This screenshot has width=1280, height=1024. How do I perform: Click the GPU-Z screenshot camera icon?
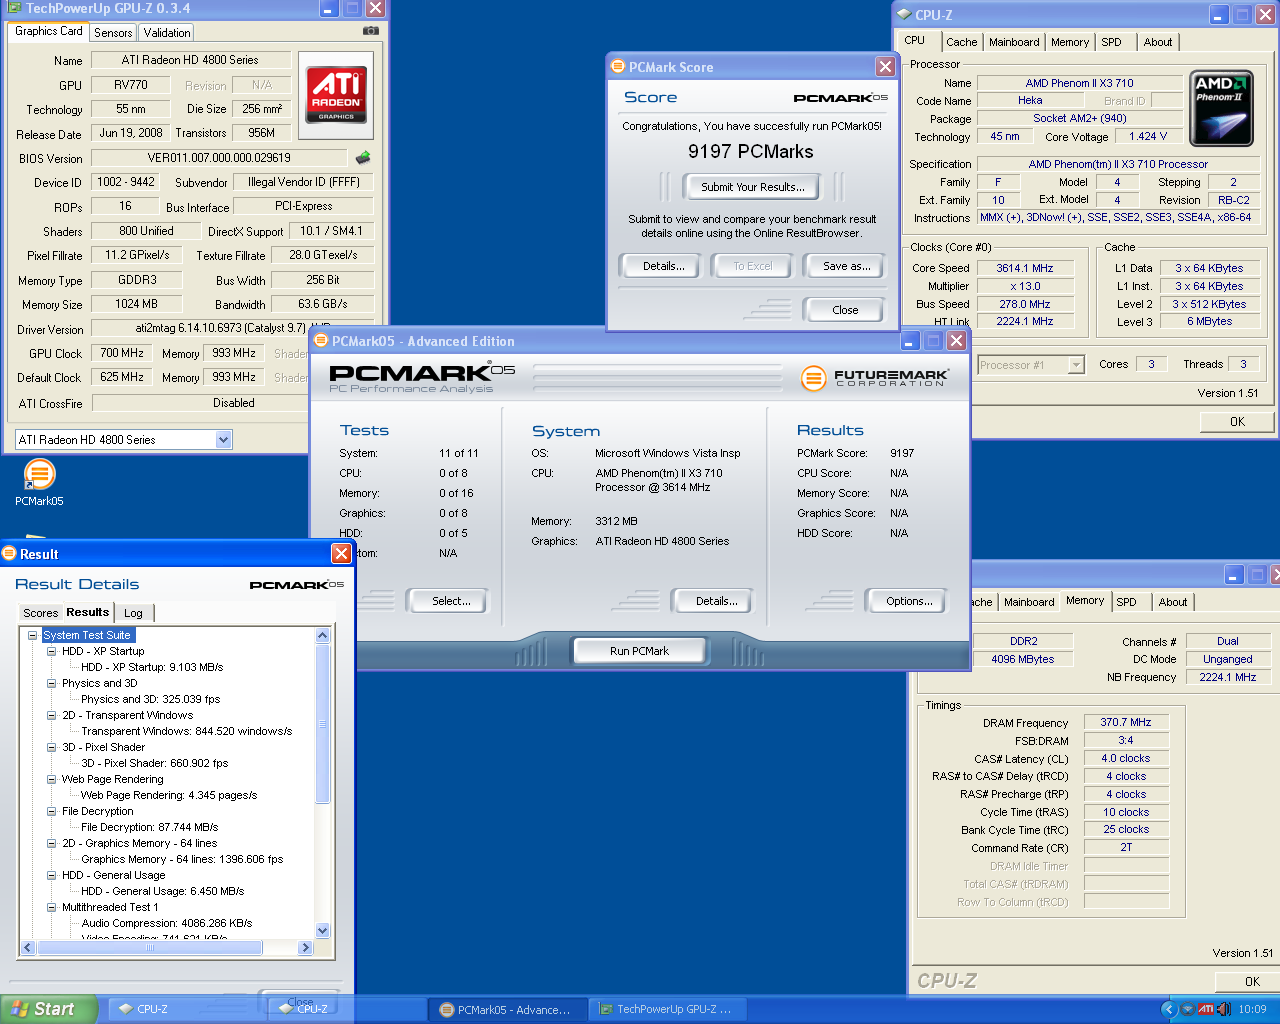coord(371,31)
